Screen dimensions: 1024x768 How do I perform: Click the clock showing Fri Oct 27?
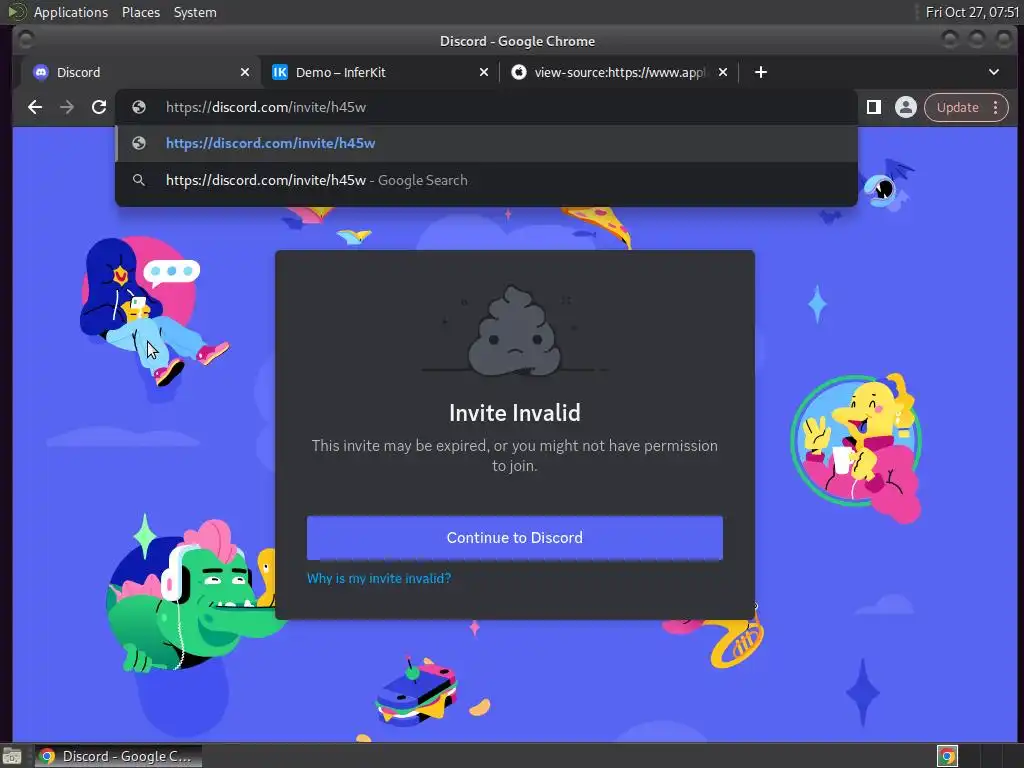(972, 12)
